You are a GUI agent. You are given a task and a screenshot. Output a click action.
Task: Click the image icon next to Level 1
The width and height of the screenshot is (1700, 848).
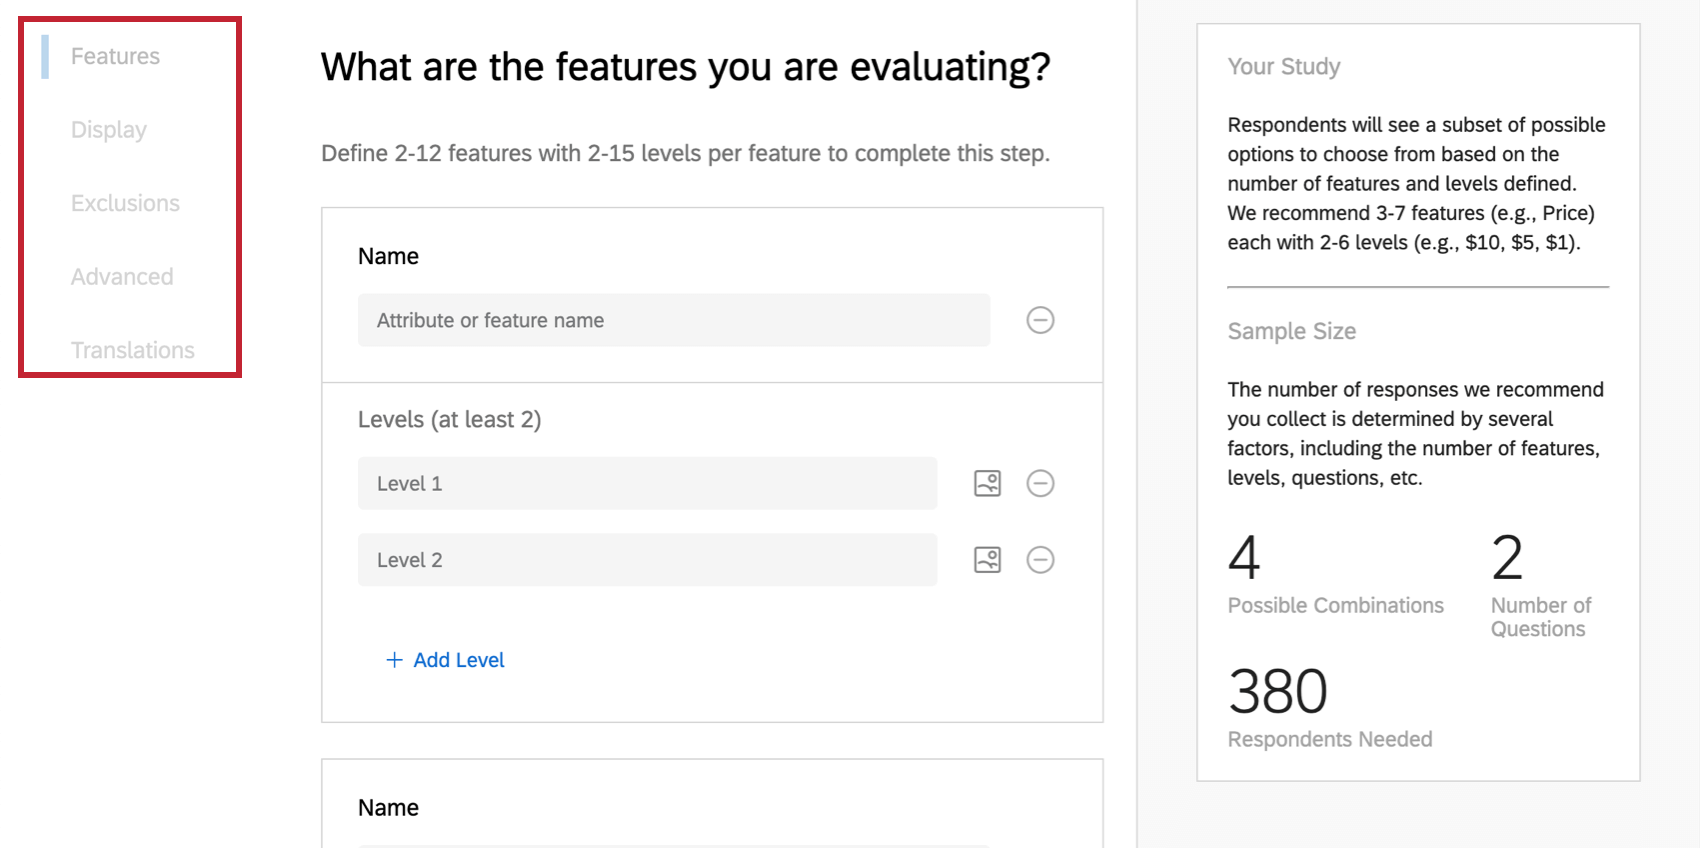click(987, 483)
